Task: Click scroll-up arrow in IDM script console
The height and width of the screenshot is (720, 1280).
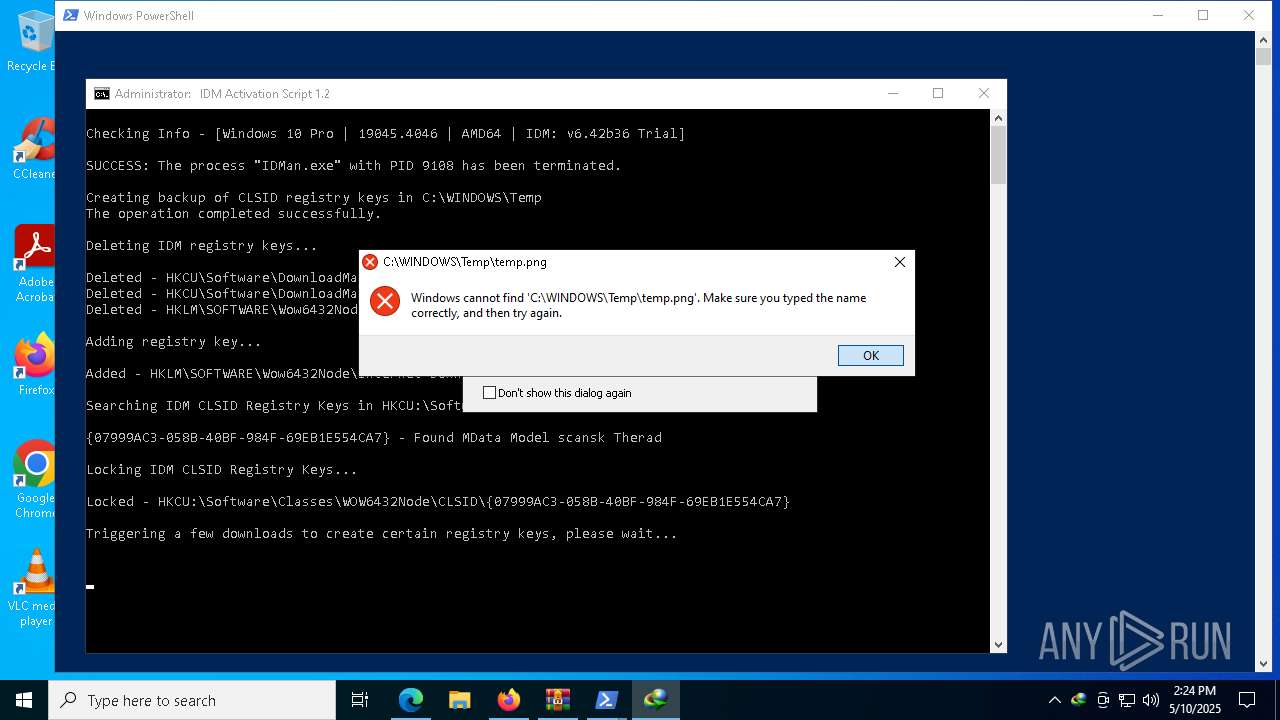Action: click(998, 118)
